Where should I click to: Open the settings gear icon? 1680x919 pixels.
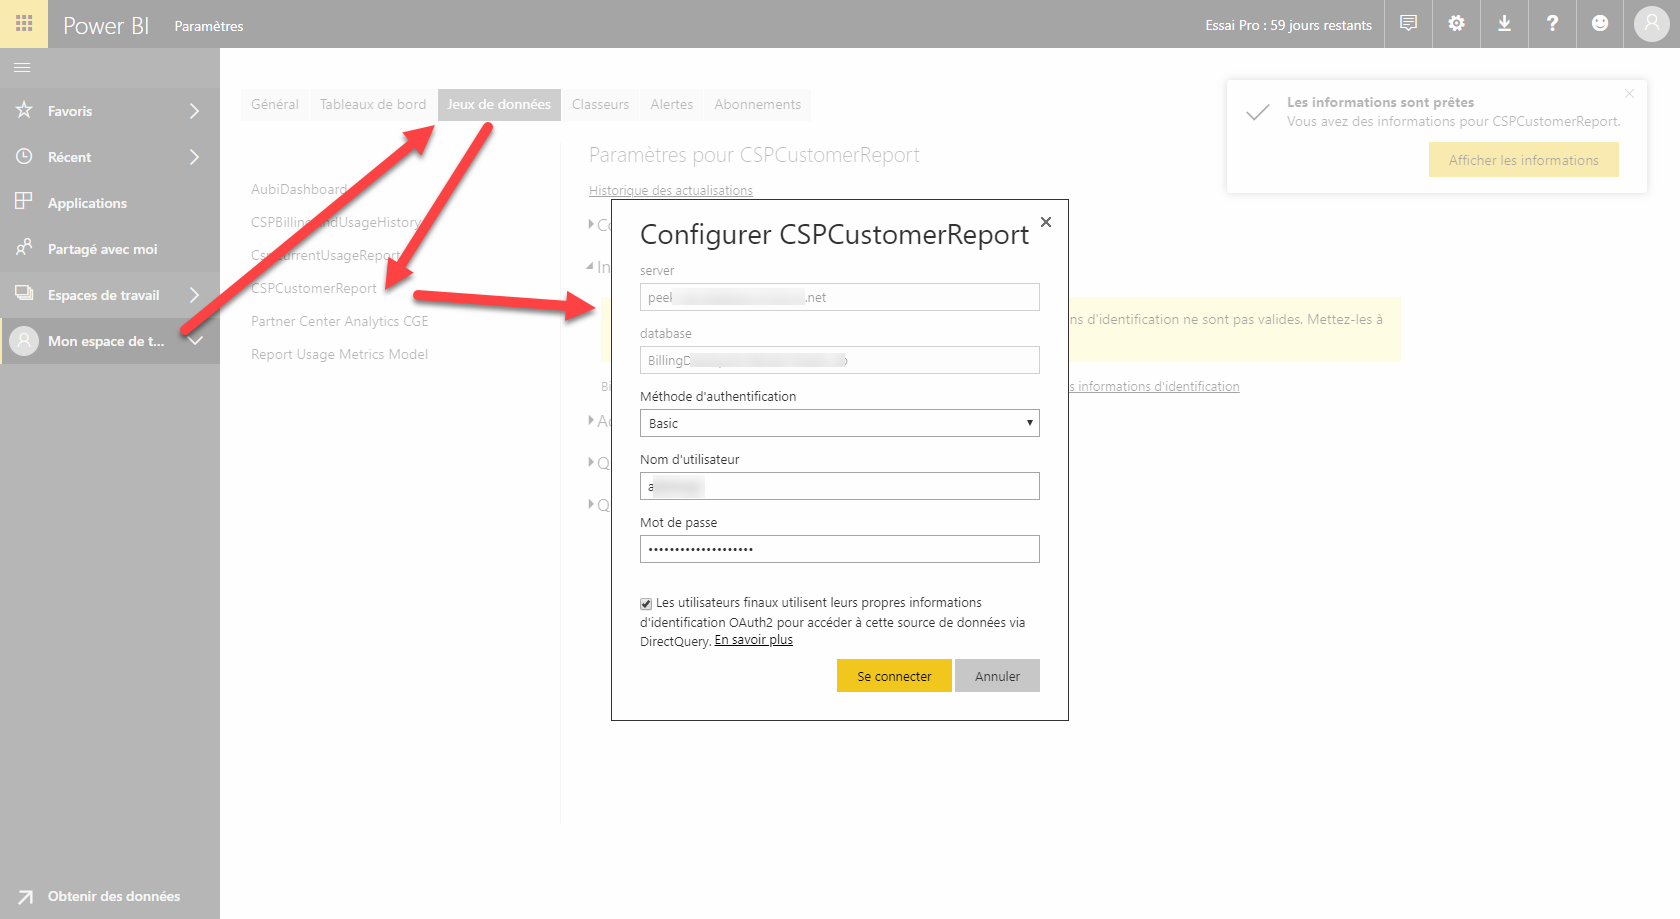1456,23
